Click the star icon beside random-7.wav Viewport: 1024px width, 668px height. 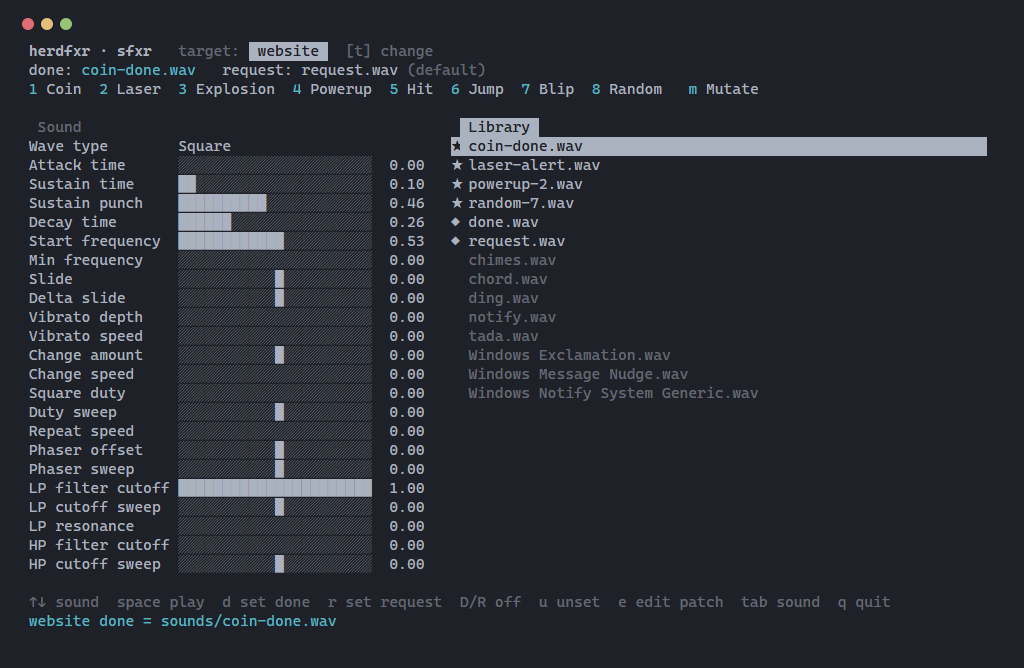tap(456, 202)
